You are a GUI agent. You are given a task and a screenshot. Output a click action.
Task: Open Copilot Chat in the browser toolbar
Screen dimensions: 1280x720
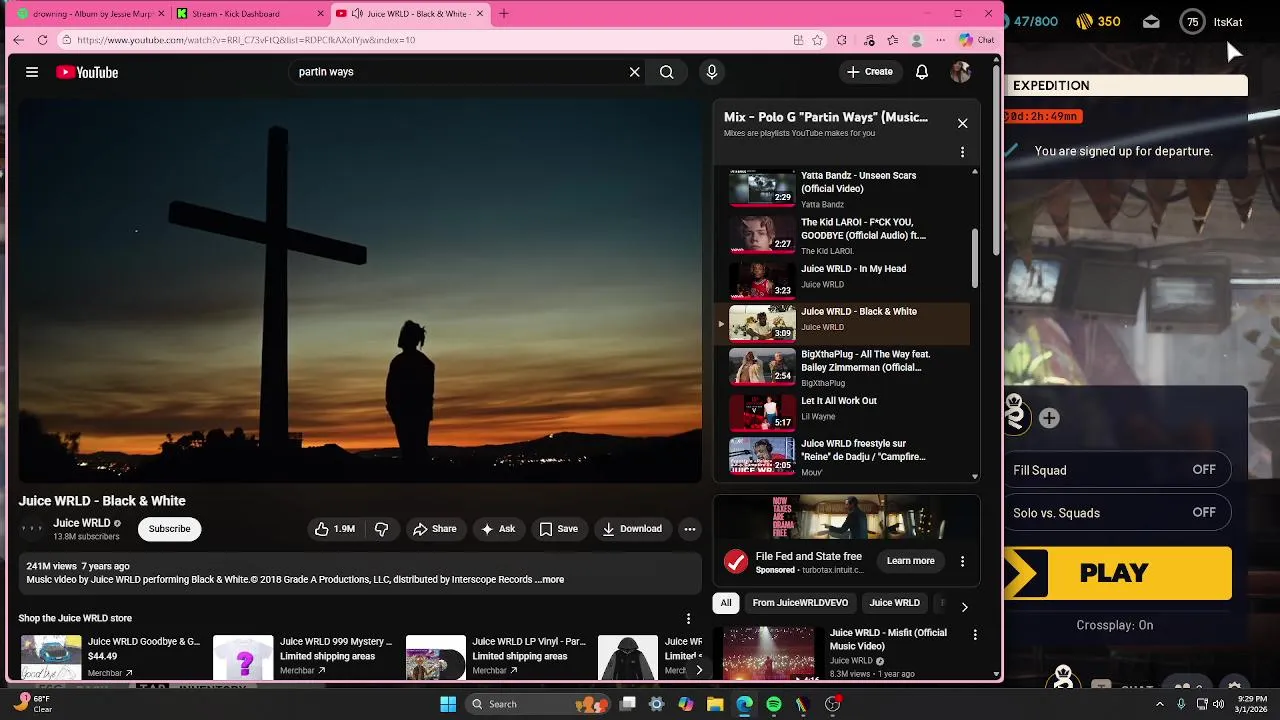click(x=976, y=40)
